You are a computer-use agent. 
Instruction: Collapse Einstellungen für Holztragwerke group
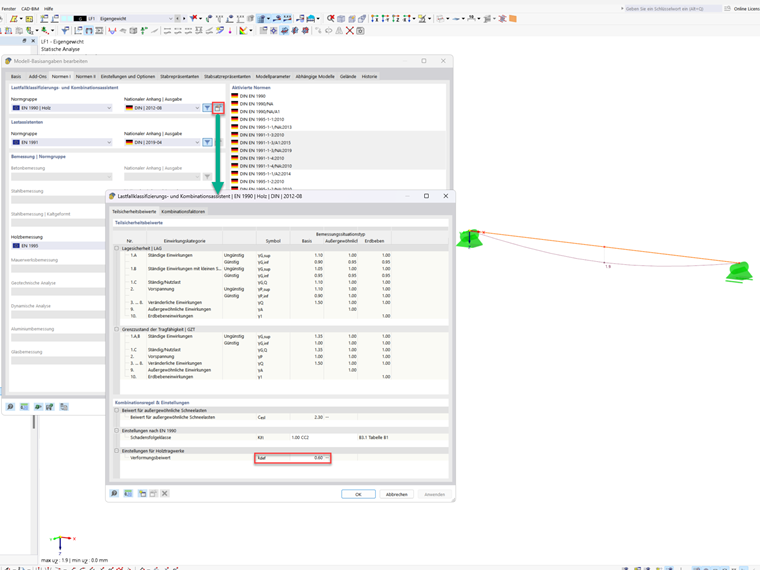click(116, 451)
